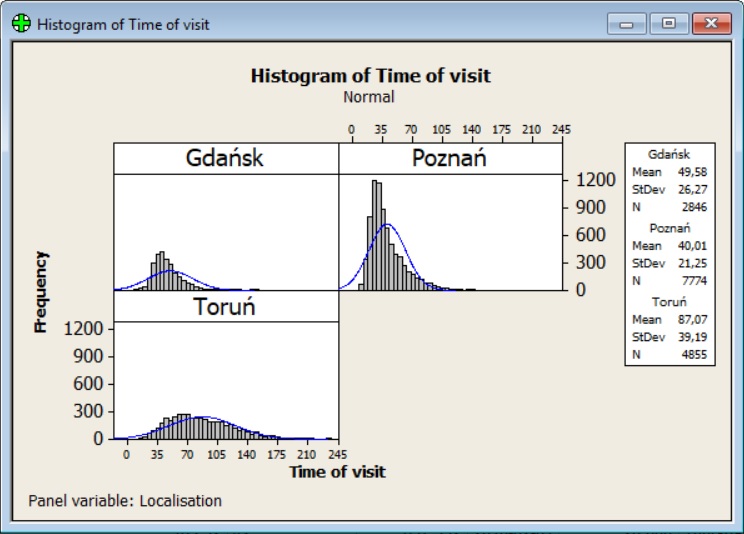Screen dimensions: 744x534
Task: Select the Gdańsk heading in the legend
Action: tap(669, 155)
